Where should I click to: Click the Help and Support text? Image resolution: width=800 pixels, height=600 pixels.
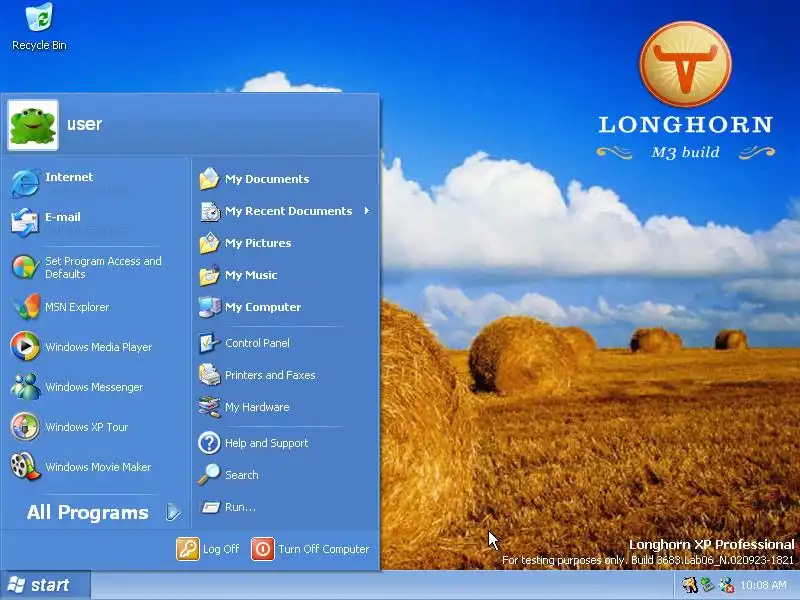click(x=266, y=443)
